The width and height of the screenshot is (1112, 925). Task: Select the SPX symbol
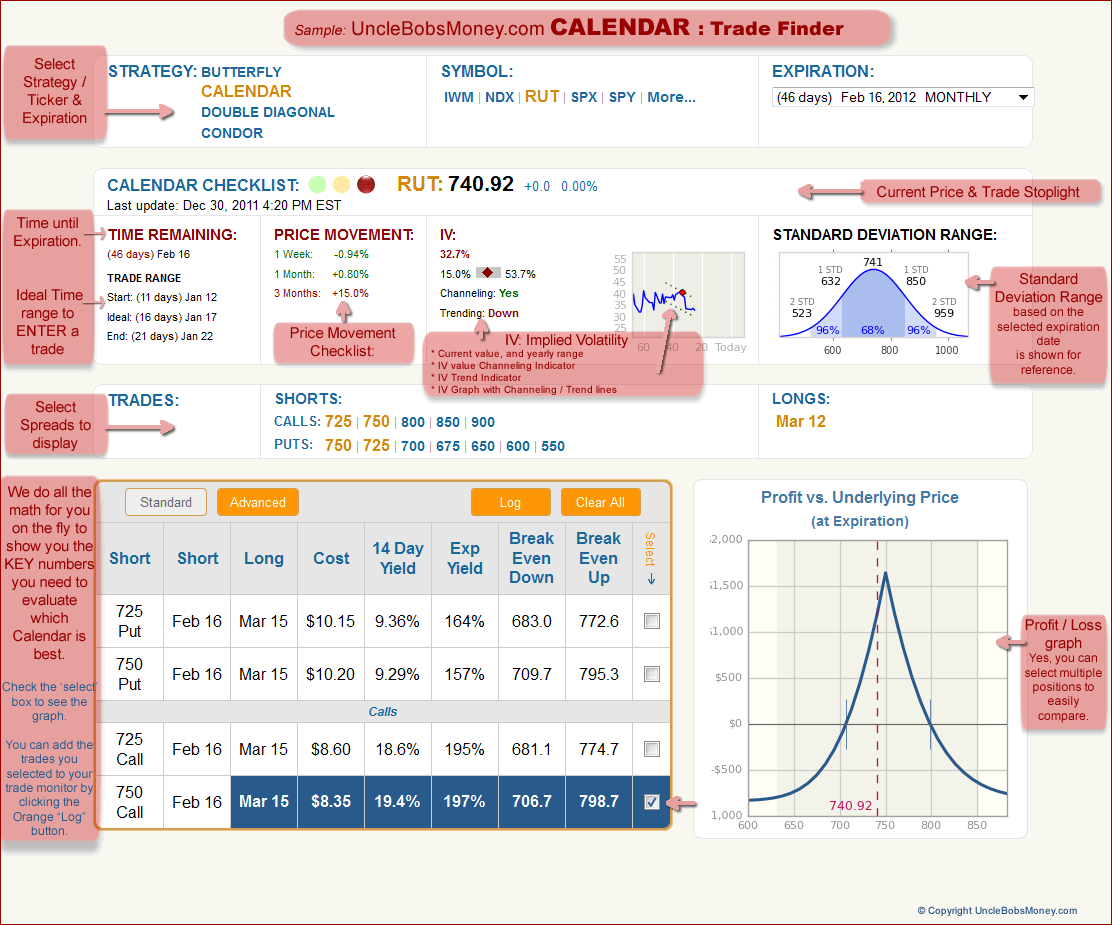(x=584, y=97)
